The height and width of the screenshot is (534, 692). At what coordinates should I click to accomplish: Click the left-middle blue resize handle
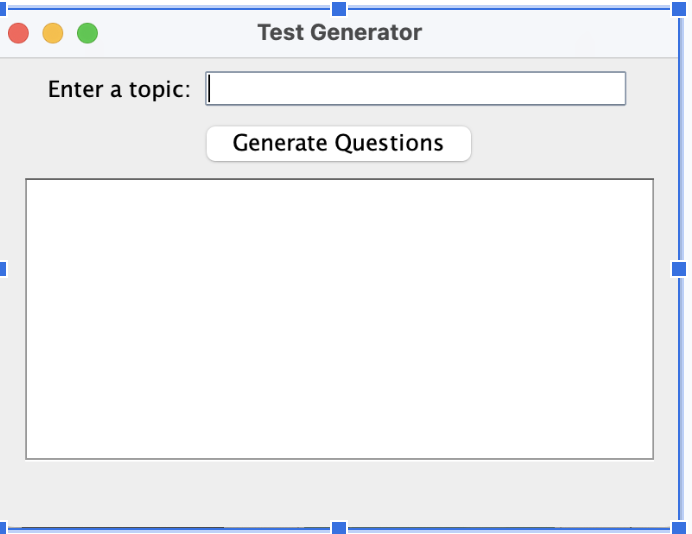pos(2,268)
